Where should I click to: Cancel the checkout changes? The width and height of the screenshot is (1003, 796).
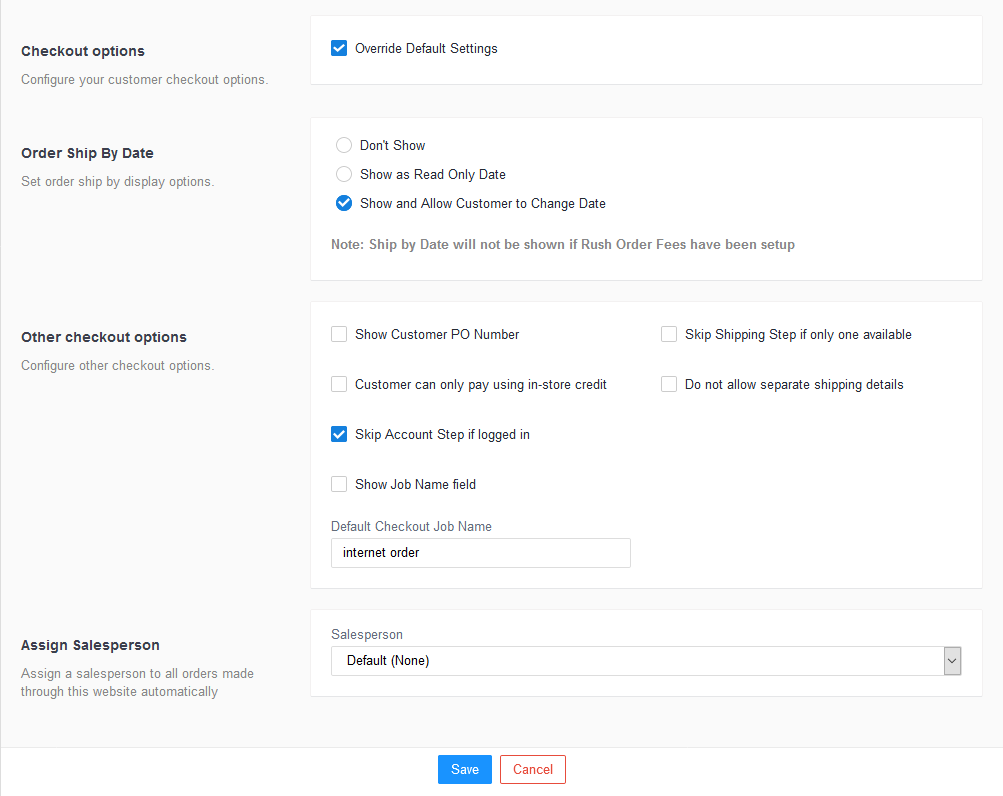(532, 769)
